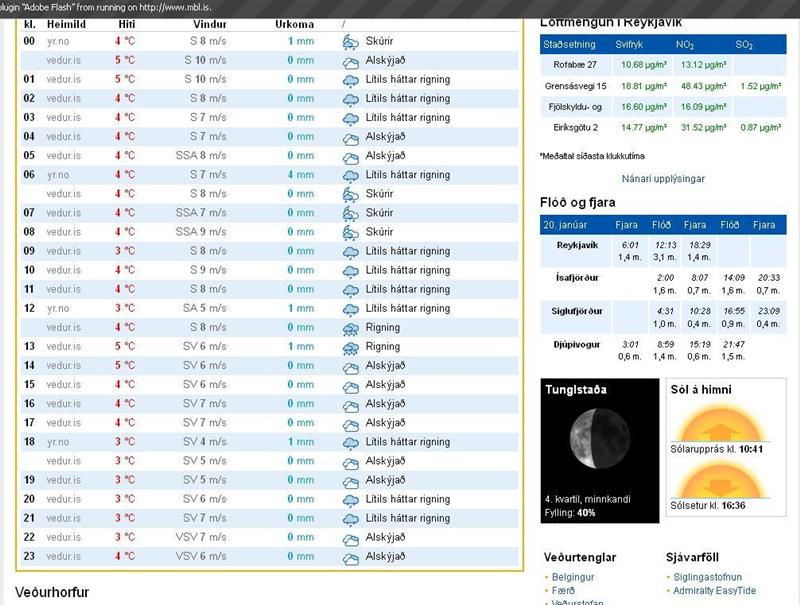
Task: Click the Veðurtenglar heading
Action: [580, 557]
